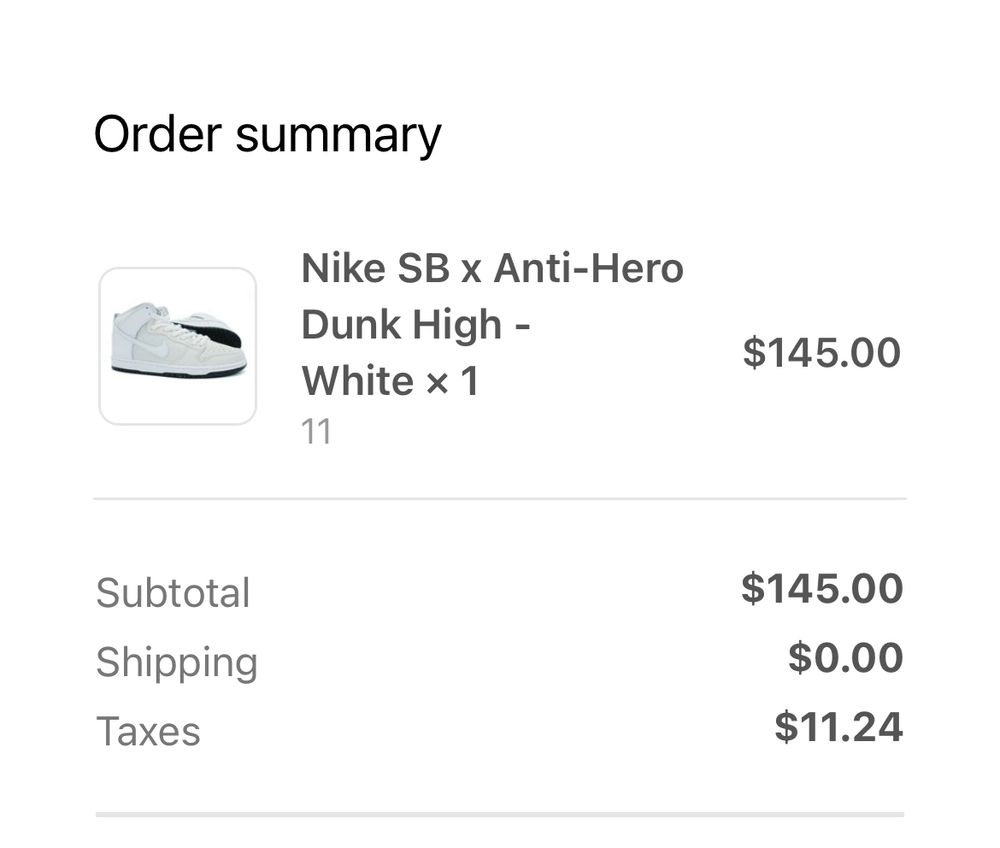
Task: Click the Dunk High text line
Action: [x=415, y=324]
